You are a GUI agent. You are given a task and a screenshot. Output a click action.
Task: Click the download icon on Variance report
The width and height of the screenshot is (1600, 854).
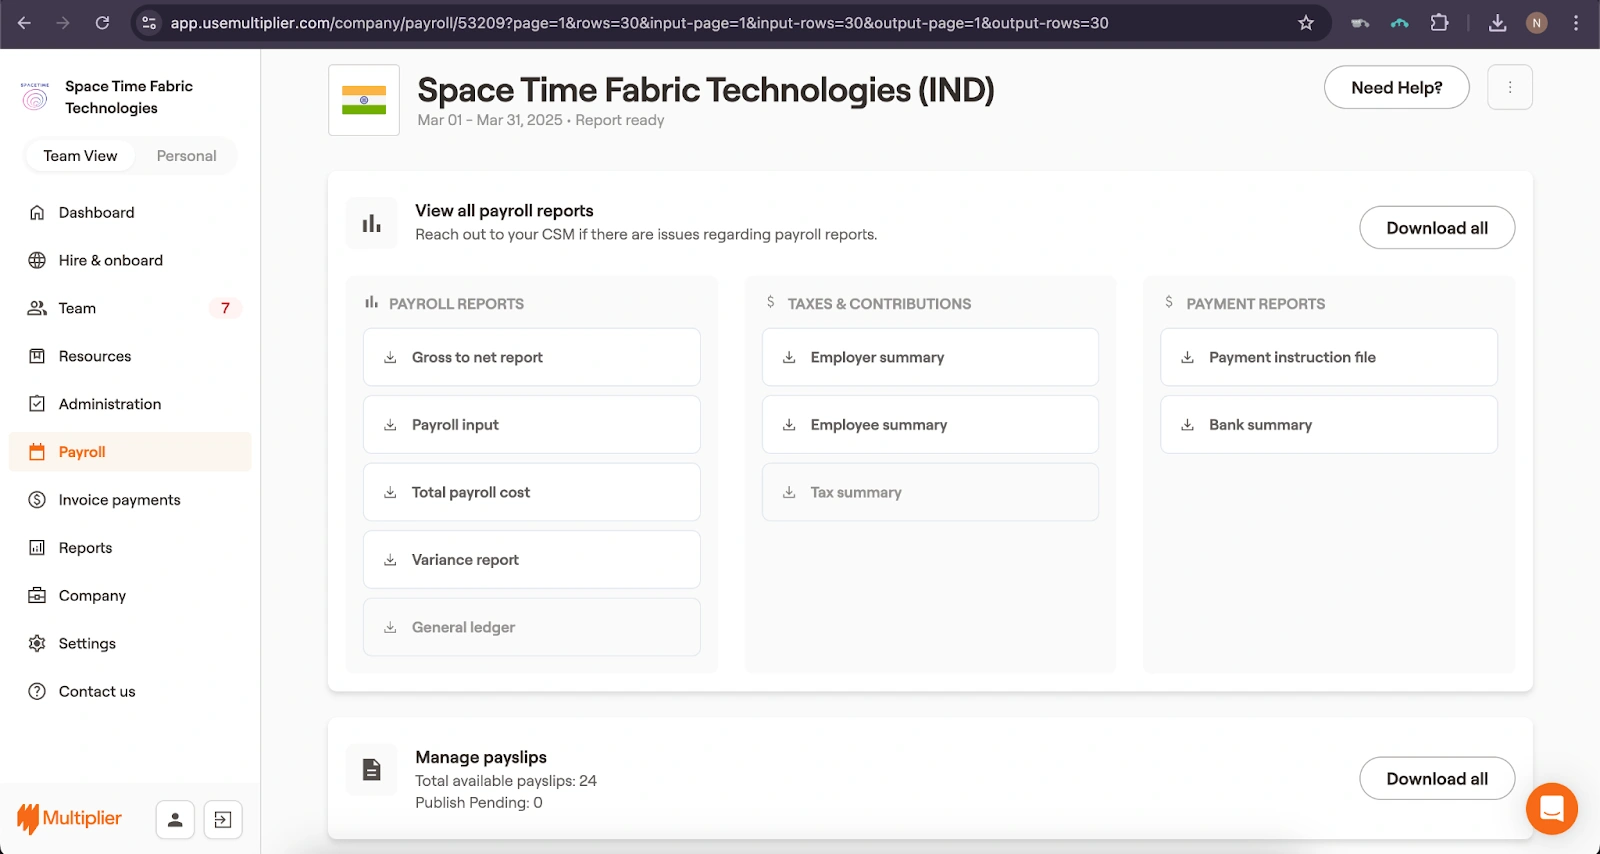[x=390, y=560]
